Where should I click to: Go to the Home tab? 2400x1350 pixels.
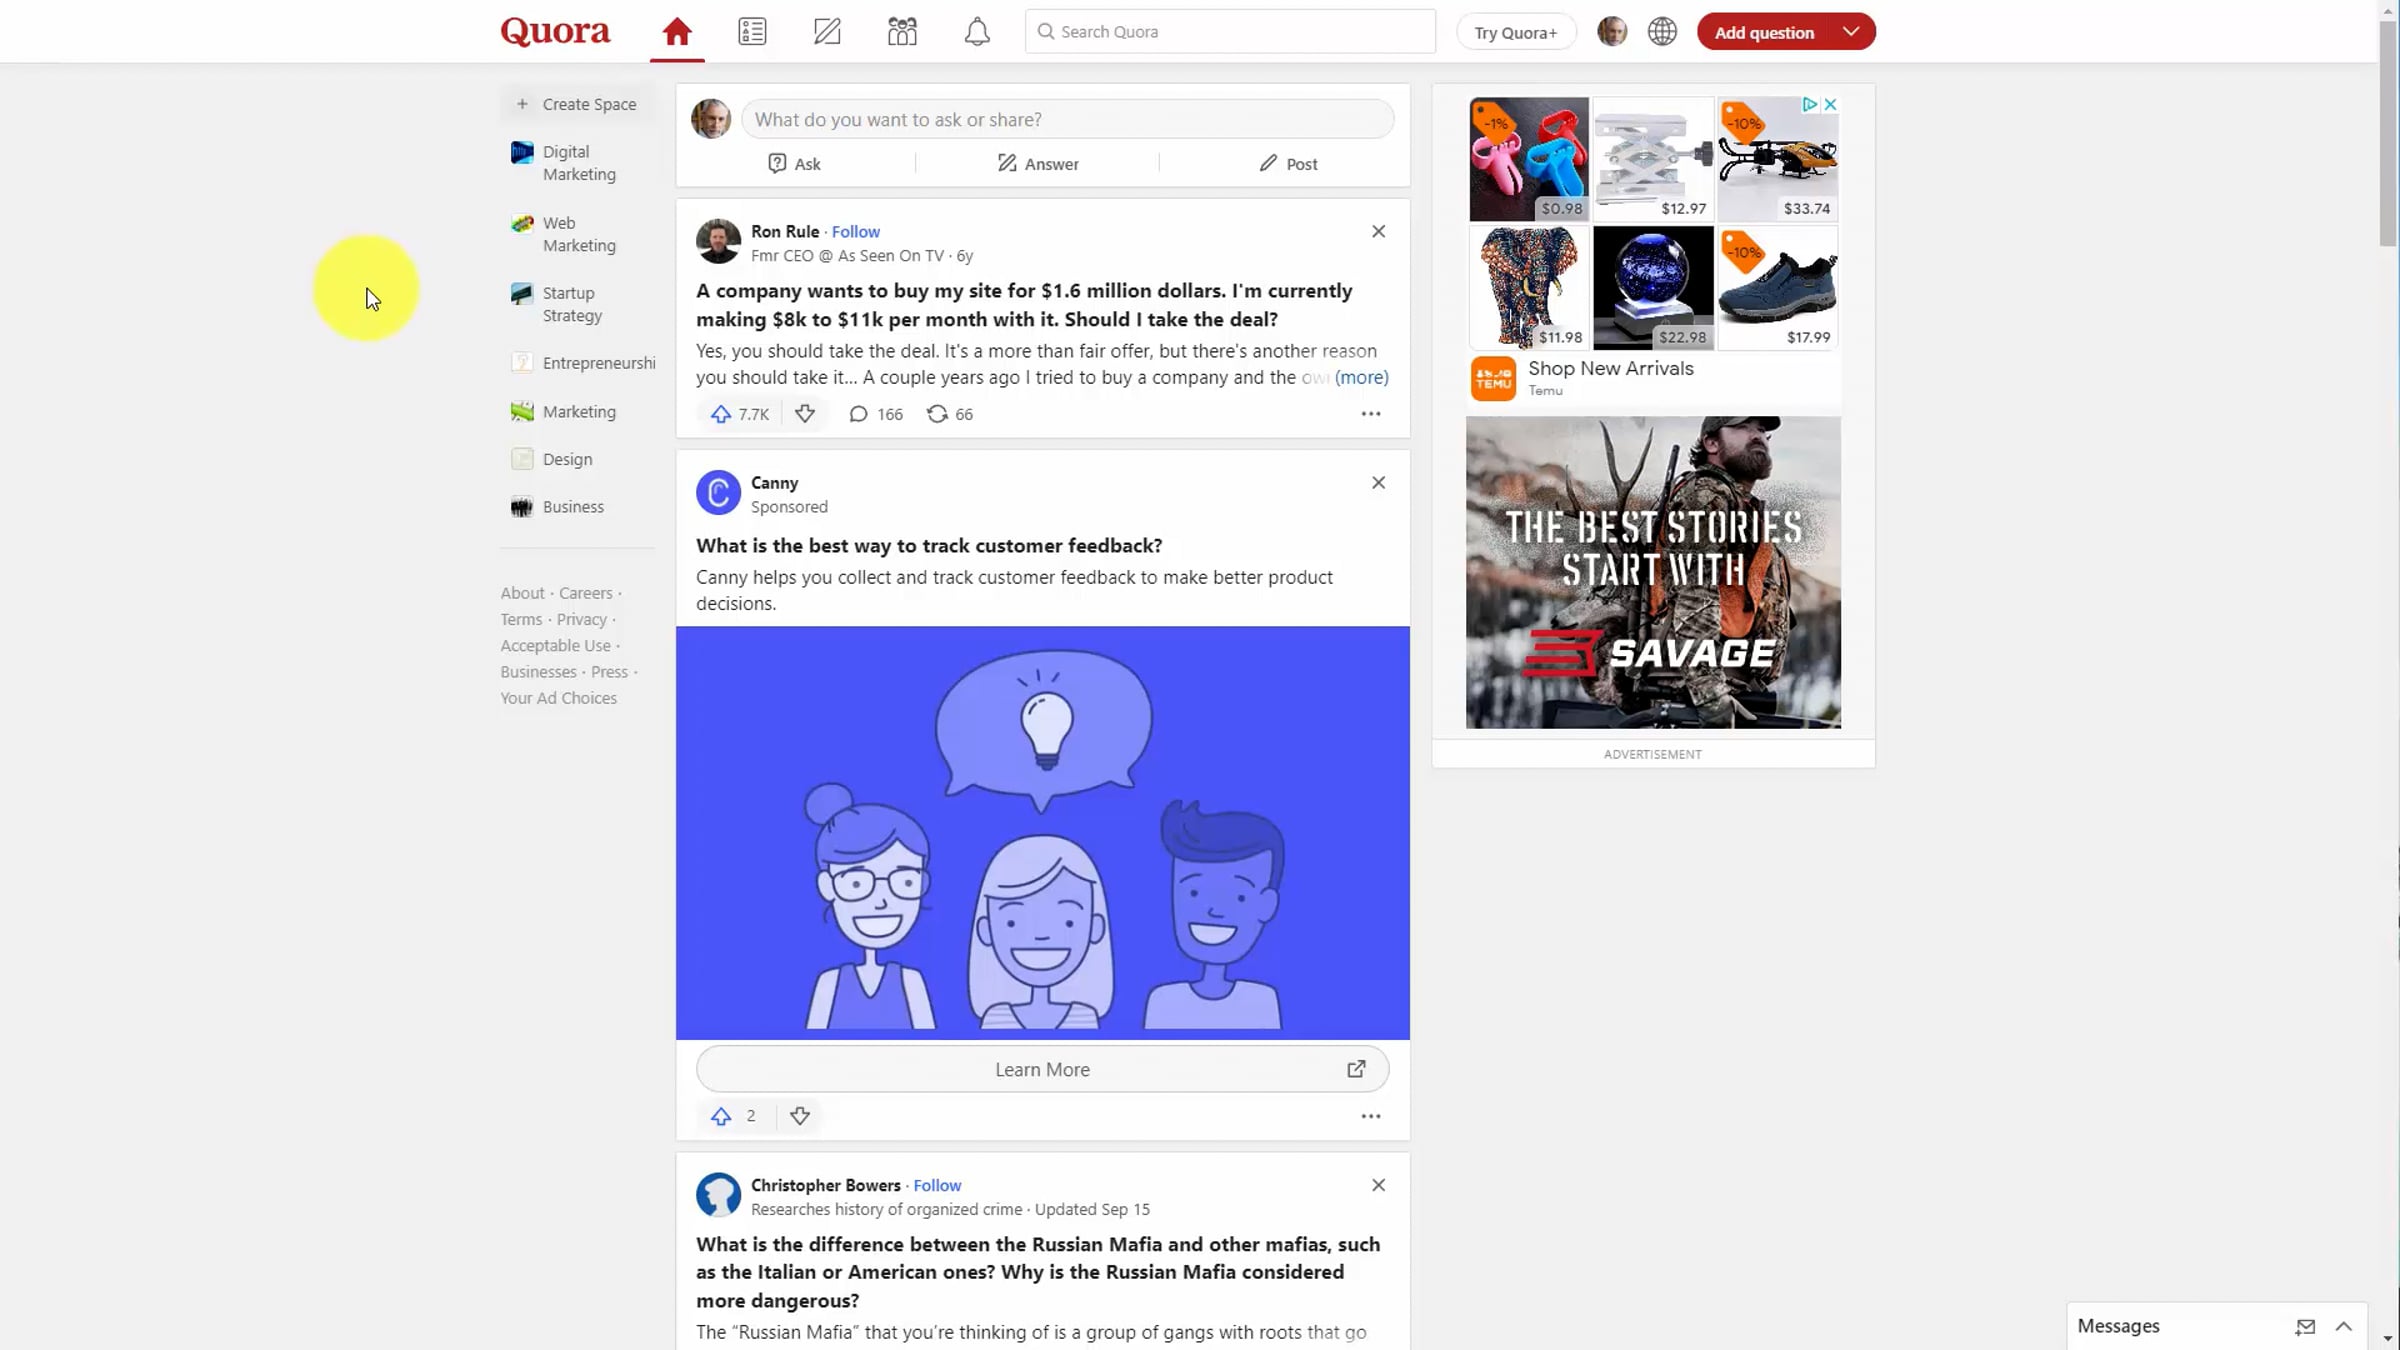pyautogui.click(x=677, y=32)
